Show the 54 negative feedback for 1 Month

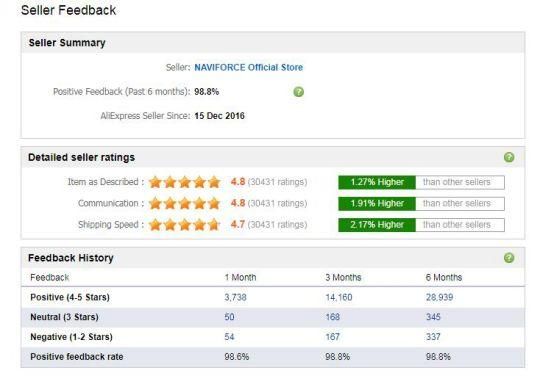coord(229,337)
